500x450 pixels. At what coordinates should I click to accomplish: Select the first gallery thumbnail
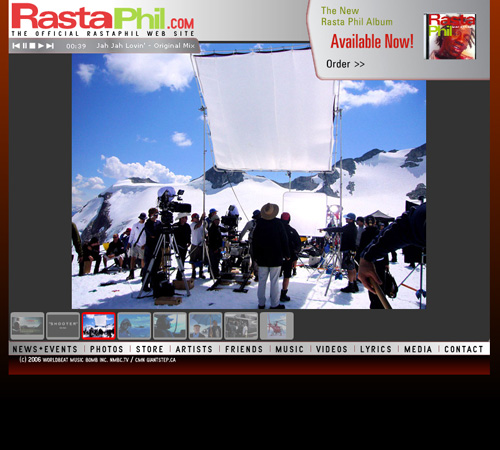[27, 326]
